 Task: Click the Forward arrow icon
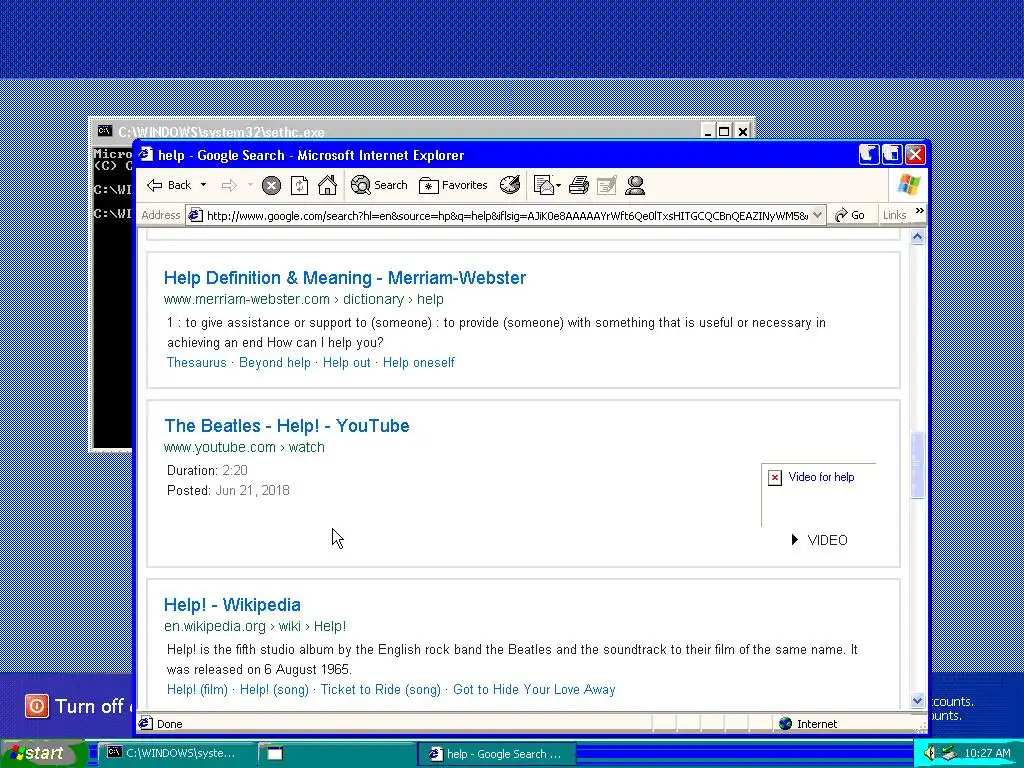(x=229, y=186)
